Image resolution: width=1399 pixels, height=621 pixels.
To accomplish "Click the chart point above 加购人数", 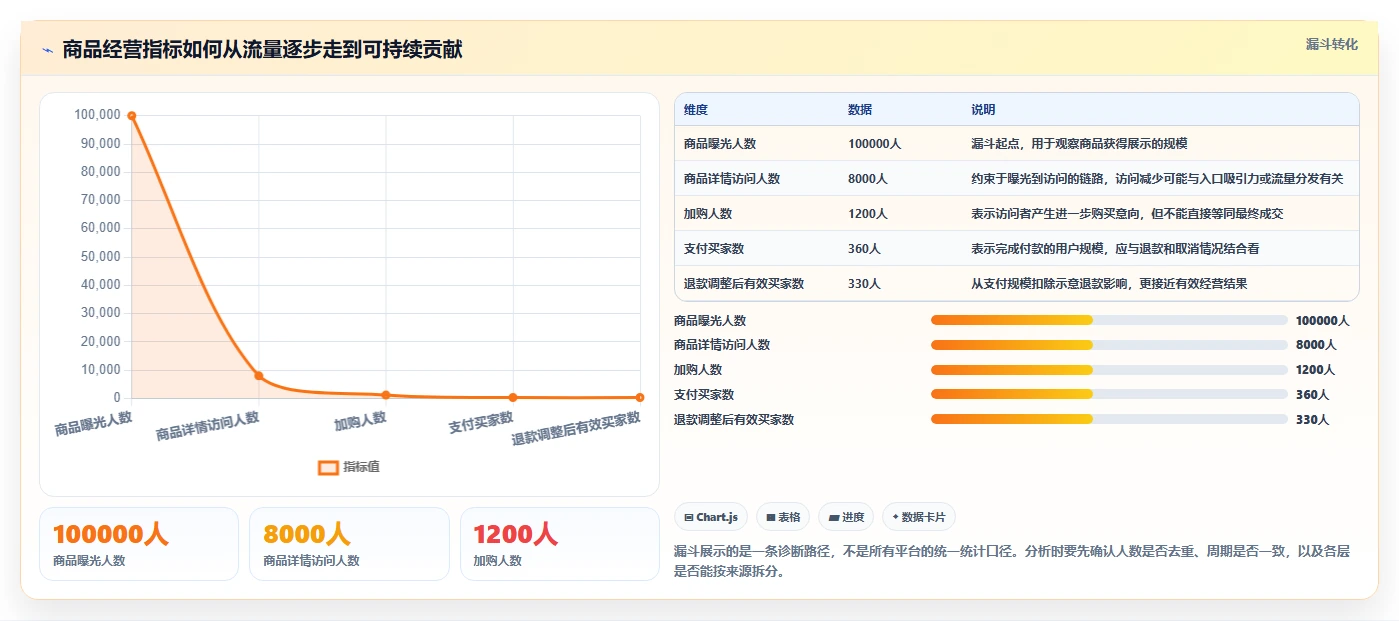I will [386, 395].
